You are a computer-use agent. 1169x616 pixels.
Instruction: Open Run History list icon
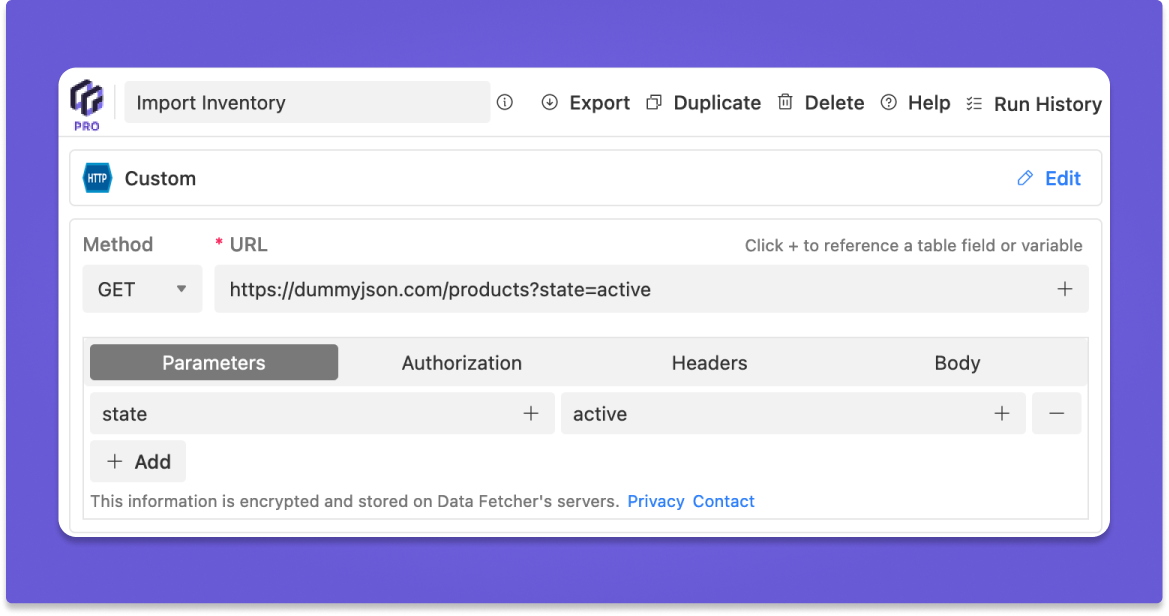[x=974, y=103]
